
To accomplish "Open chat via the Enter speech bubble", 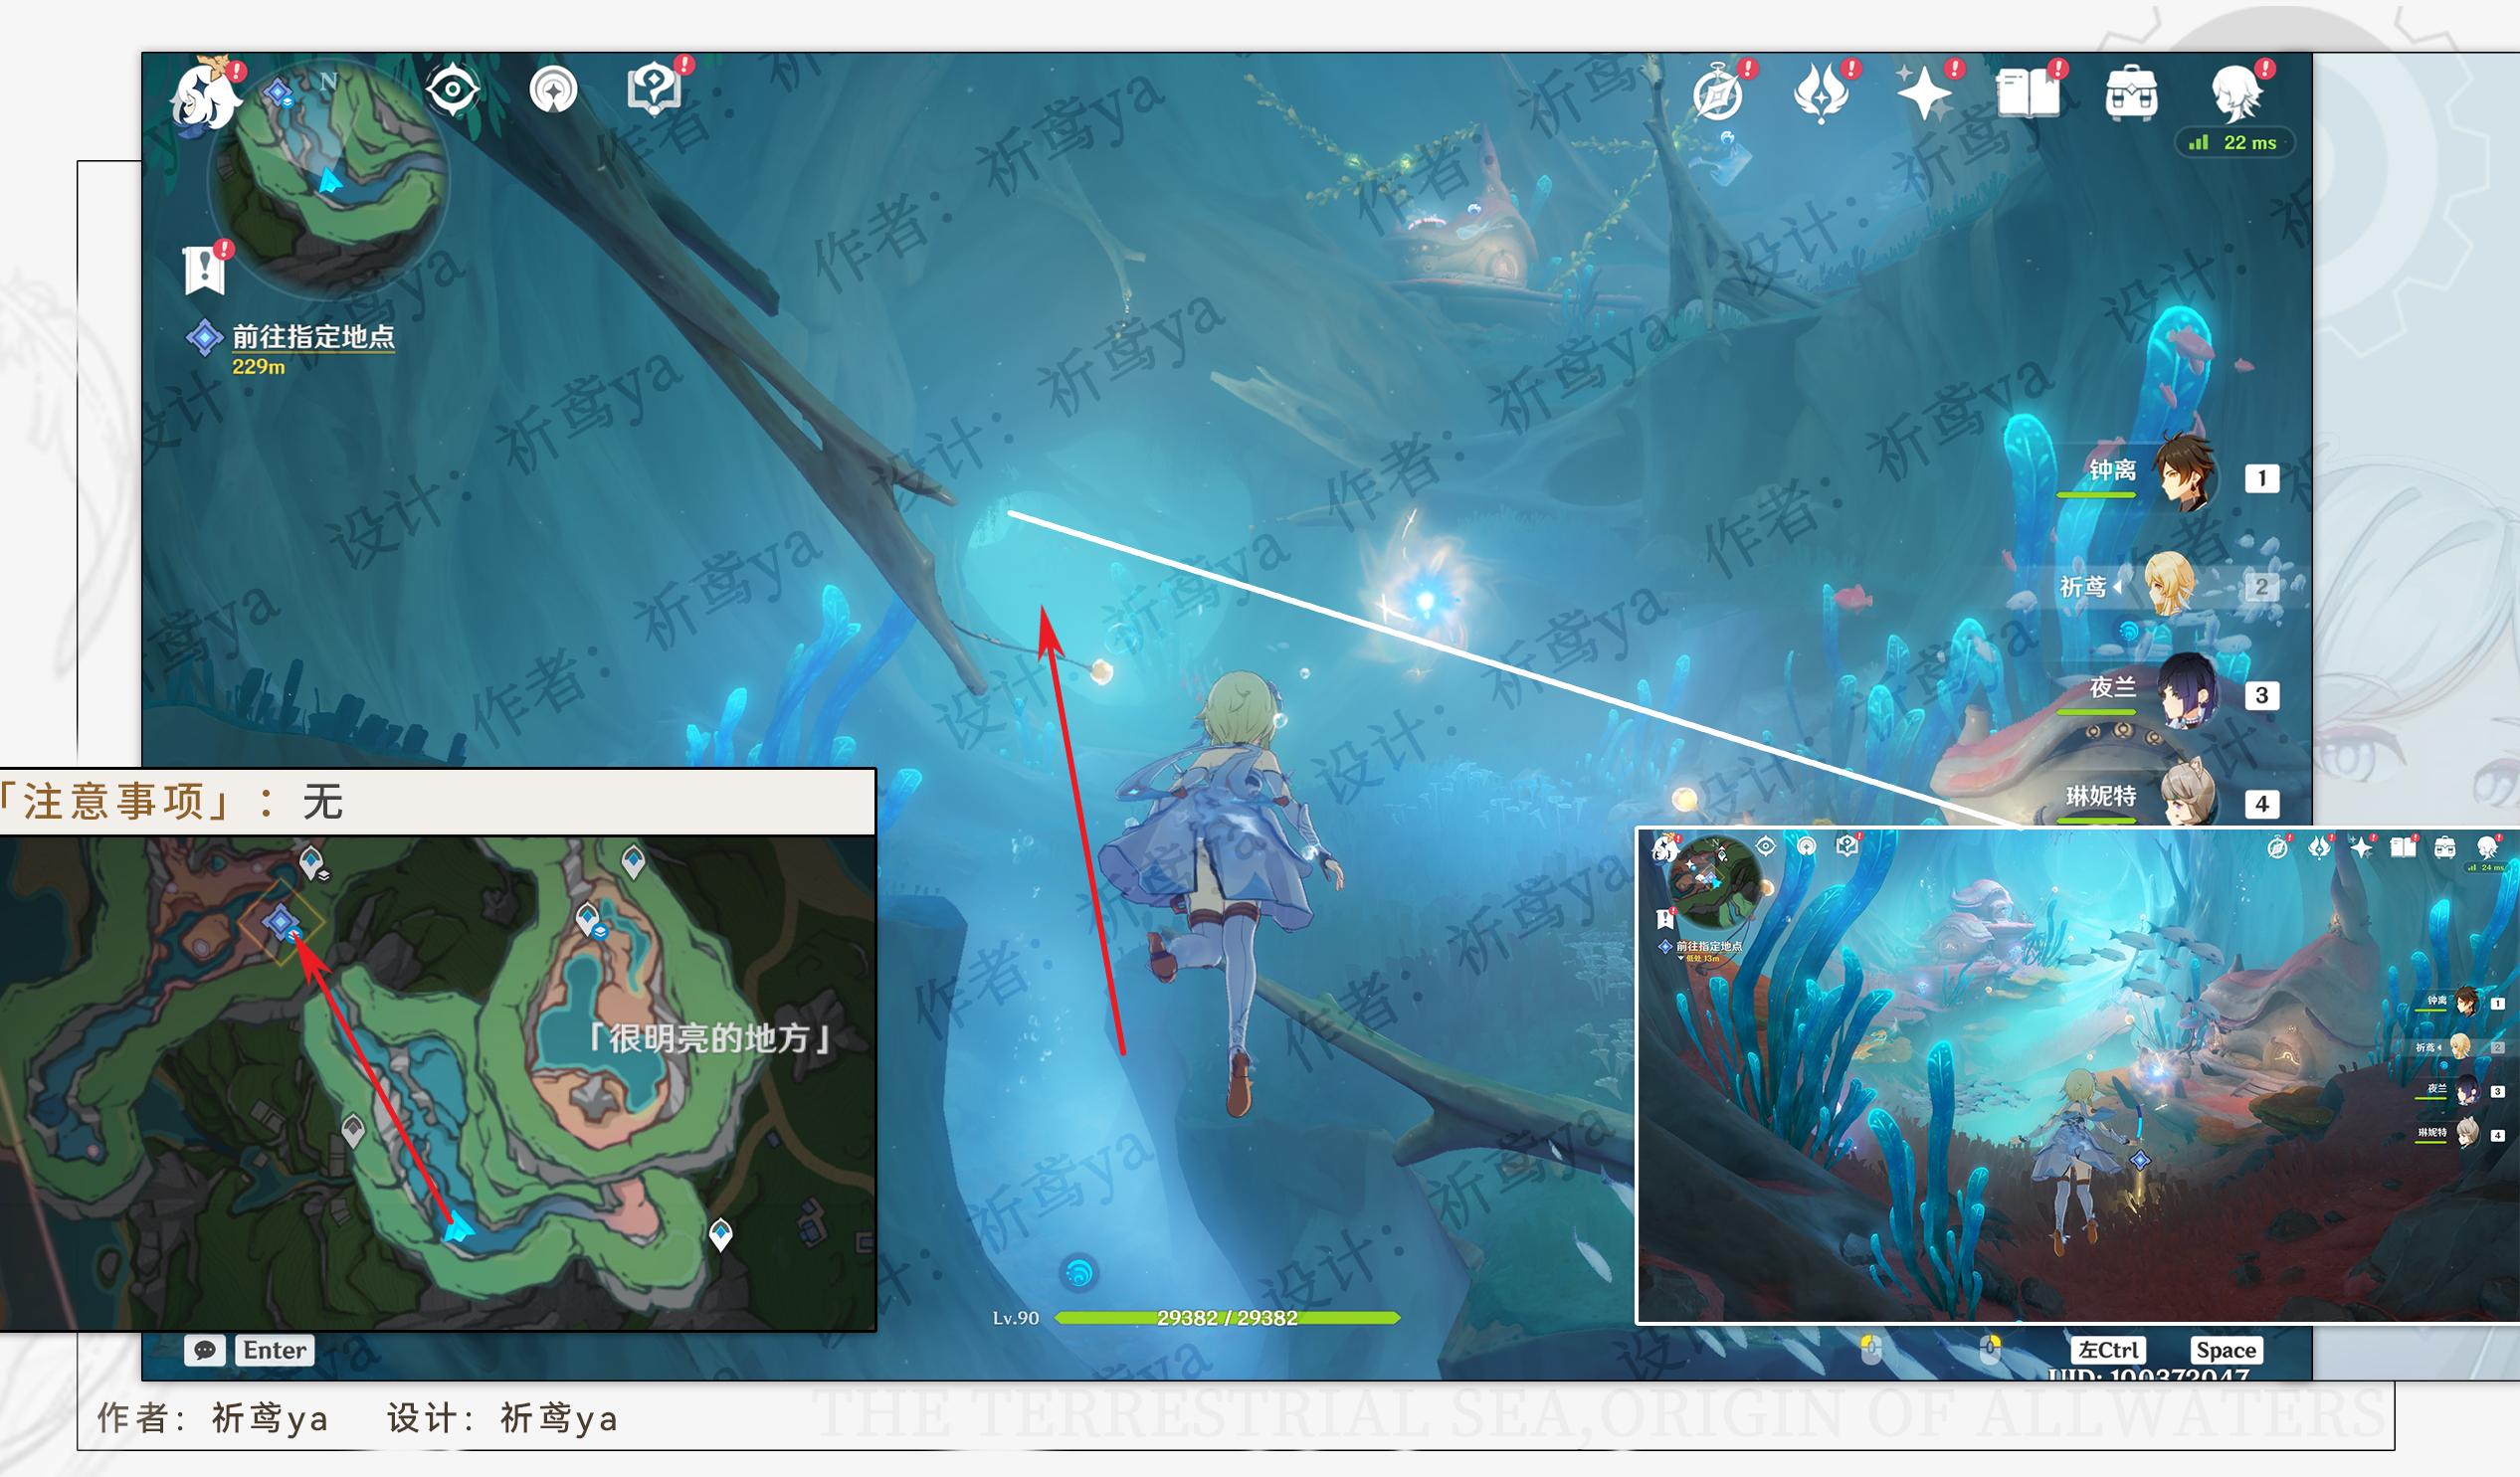I will pos(205,1350).
